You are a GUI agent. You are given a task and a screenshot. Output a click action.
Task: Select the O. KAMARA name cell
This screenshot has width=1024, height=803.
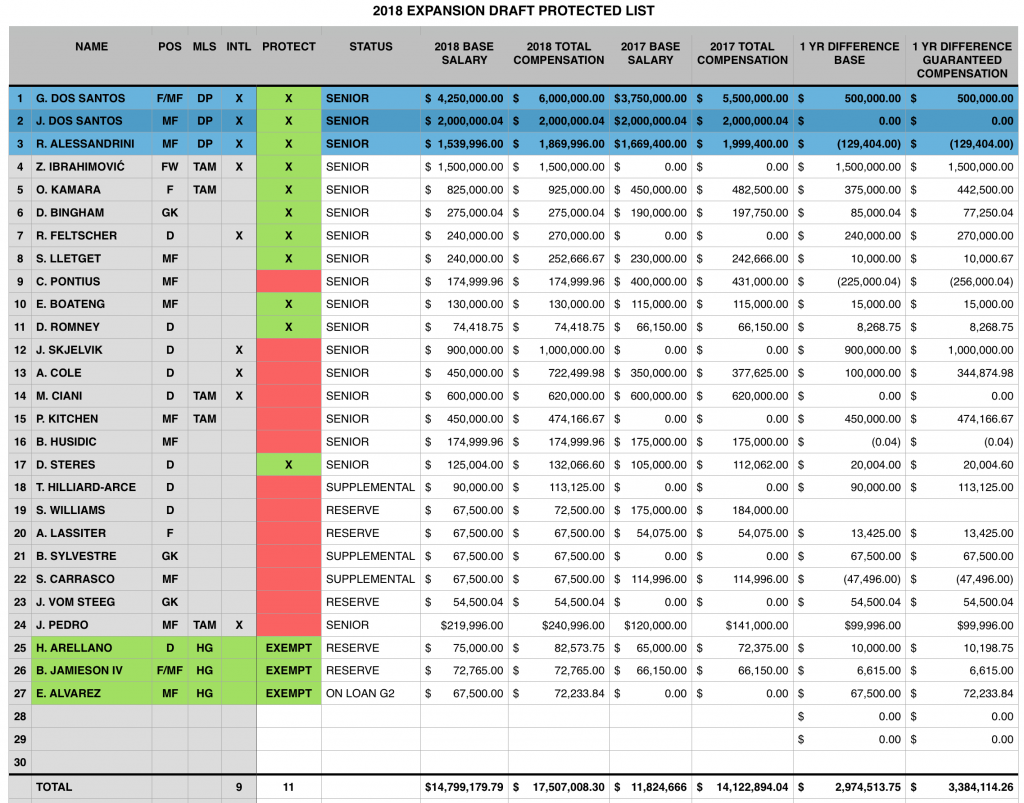pyautogui.click(x=91, y=190)
